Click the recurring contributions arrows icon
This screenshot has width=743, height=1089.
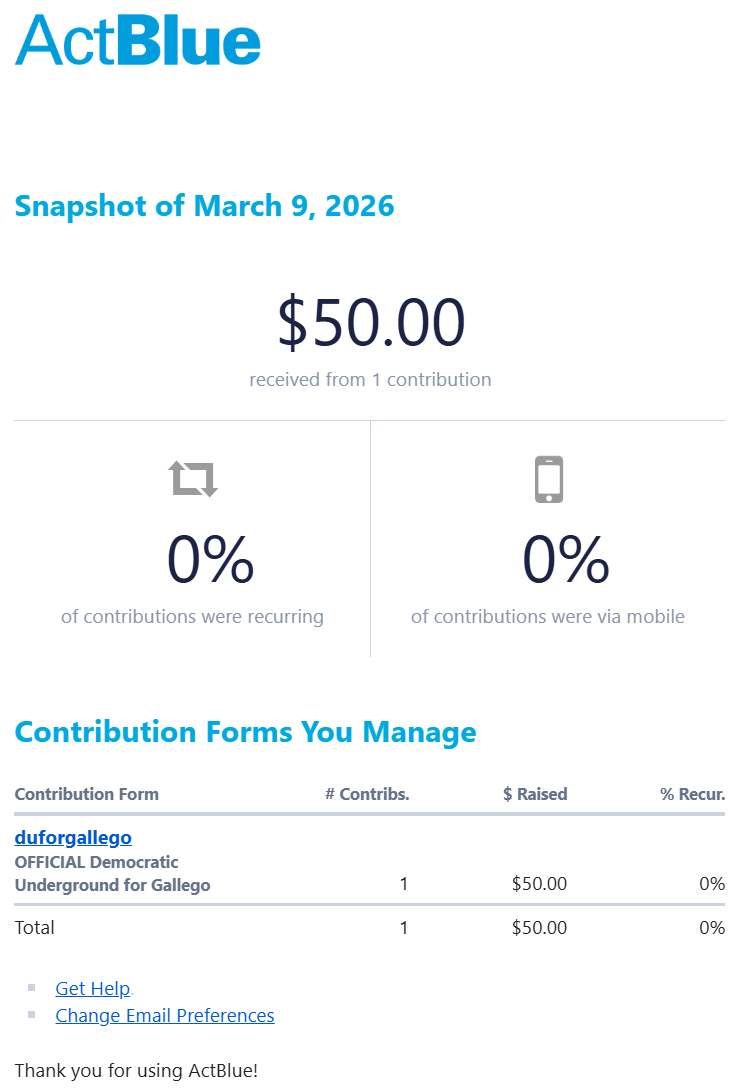pyautogui.click(x=193, y=479)
